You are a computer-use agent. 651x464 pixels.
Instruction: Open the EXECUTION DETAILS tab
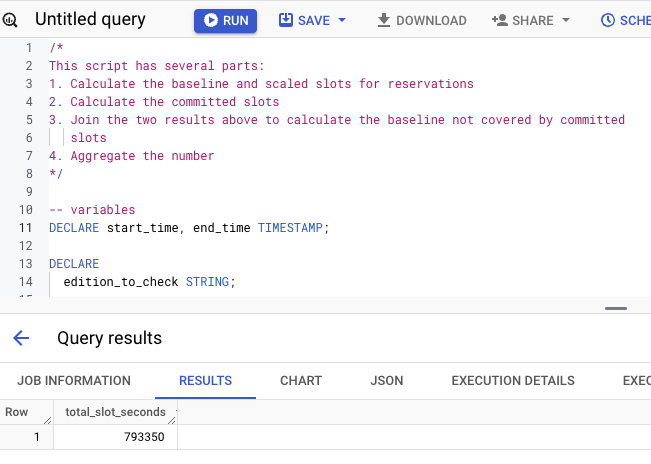coord(513,381)
